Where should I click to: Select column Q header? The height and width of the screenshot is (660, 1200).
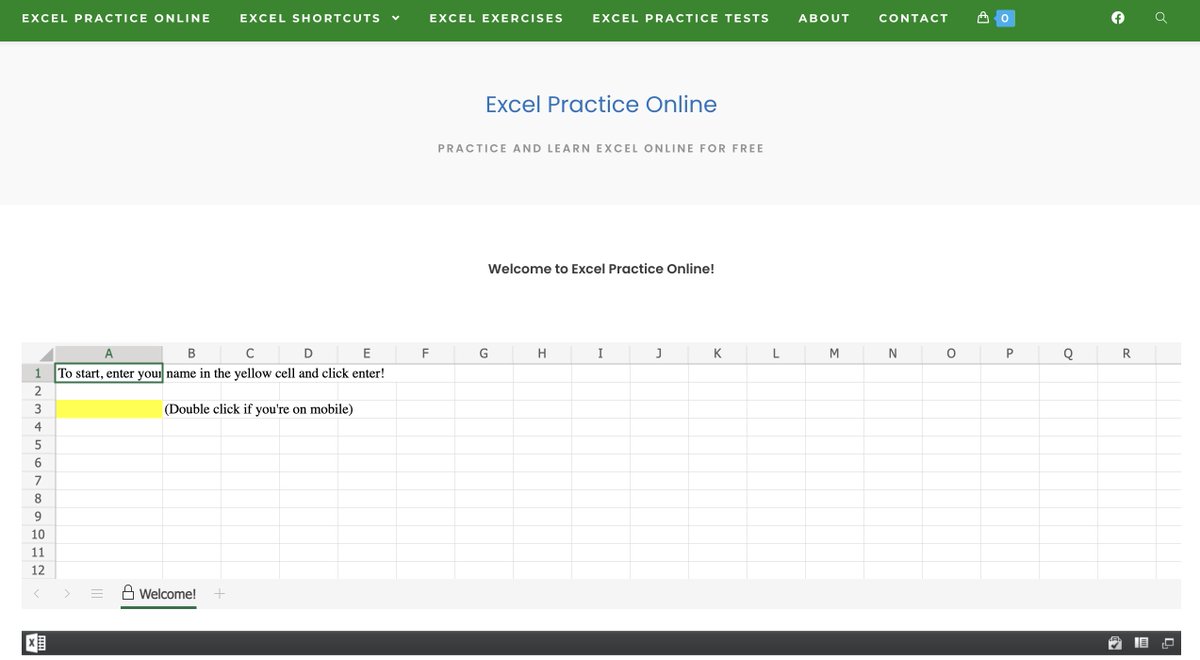[1068, 353]
